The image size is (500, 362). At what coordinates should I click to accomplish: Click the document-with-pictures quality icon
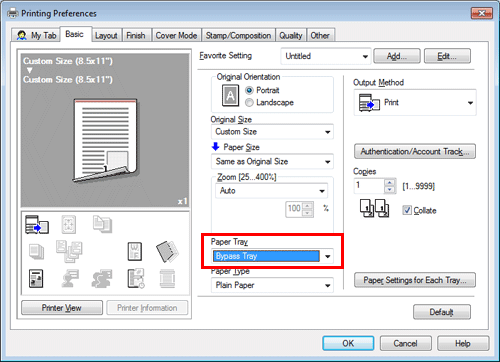pos(36,279)
